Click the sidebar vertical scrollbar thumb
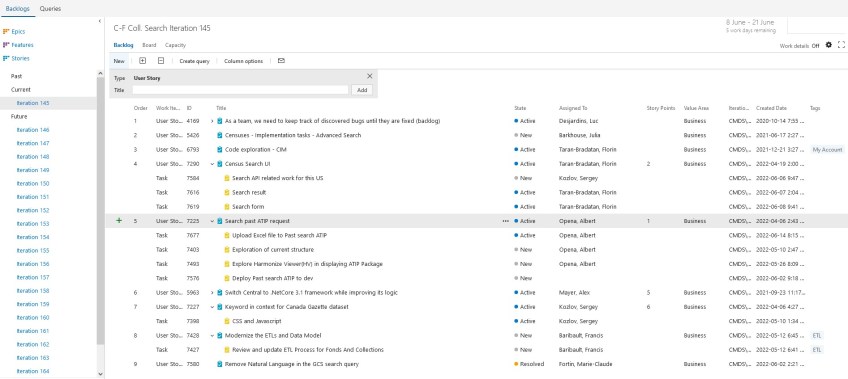 tap(100, 211)
